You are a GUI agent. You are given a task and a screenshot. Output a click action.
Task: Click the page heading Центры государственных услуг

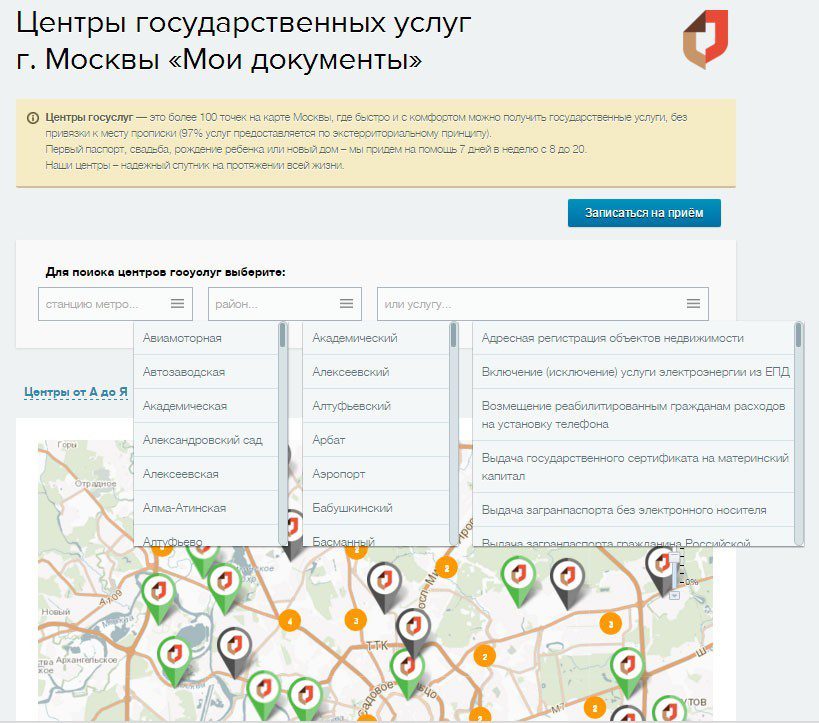coord(244,23)
